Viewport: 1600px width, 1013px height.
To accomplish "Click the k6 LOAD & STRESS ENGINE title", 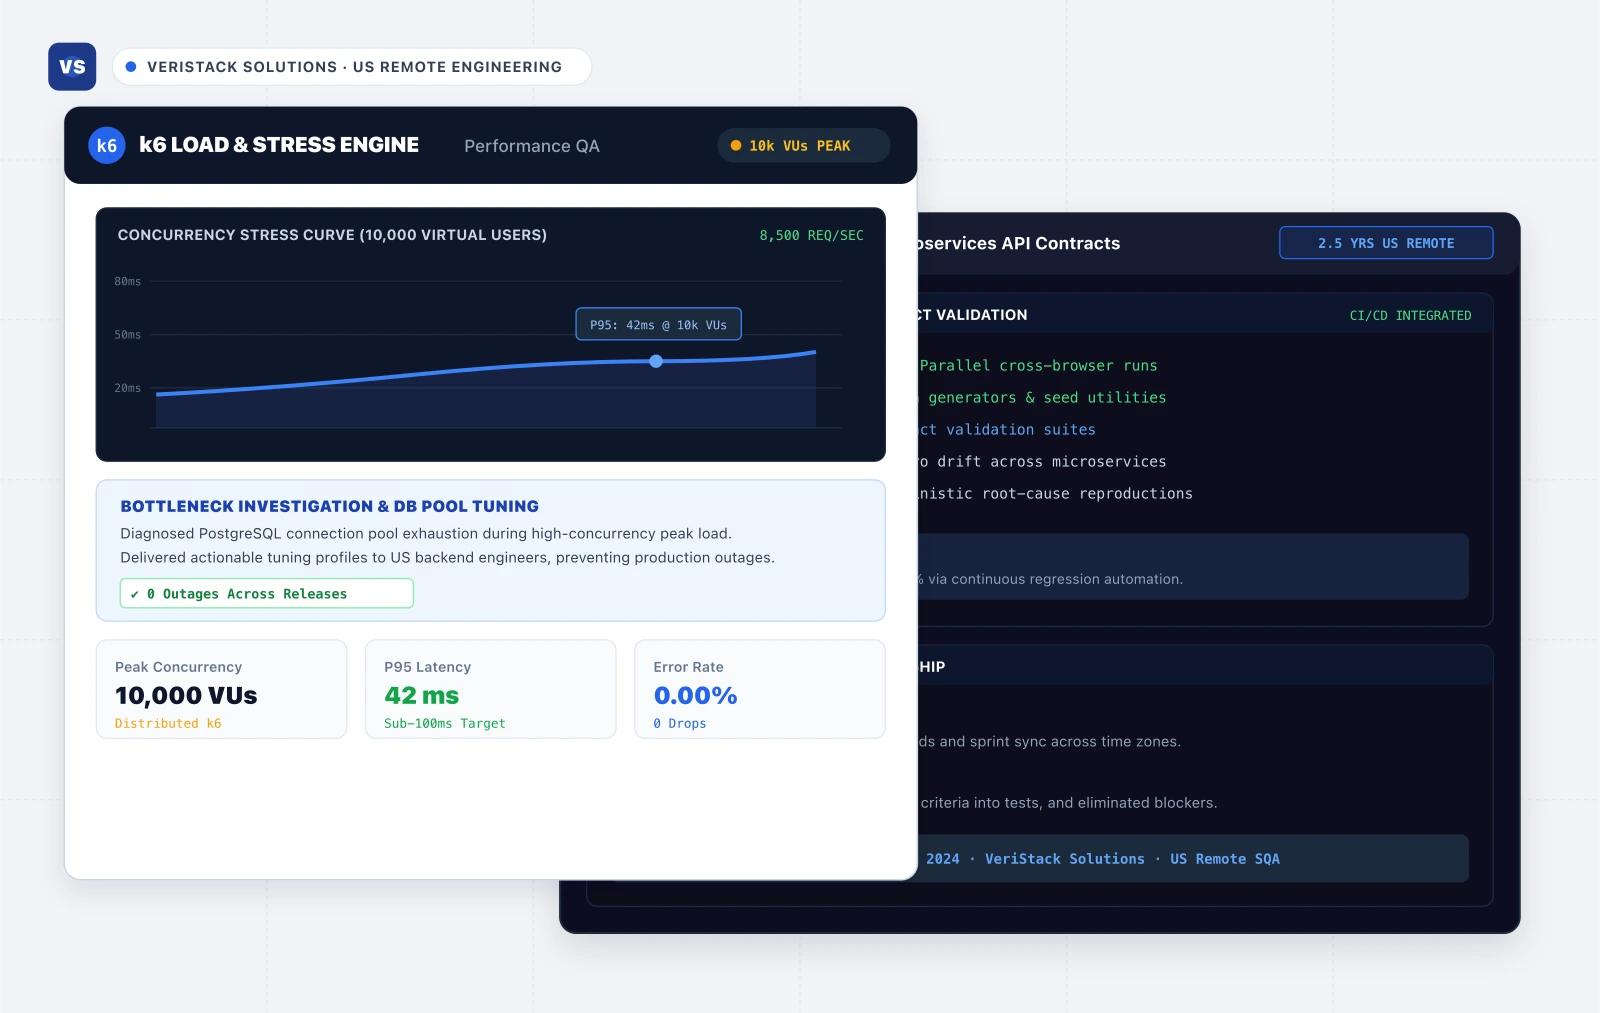I will (x=279, y=145).
